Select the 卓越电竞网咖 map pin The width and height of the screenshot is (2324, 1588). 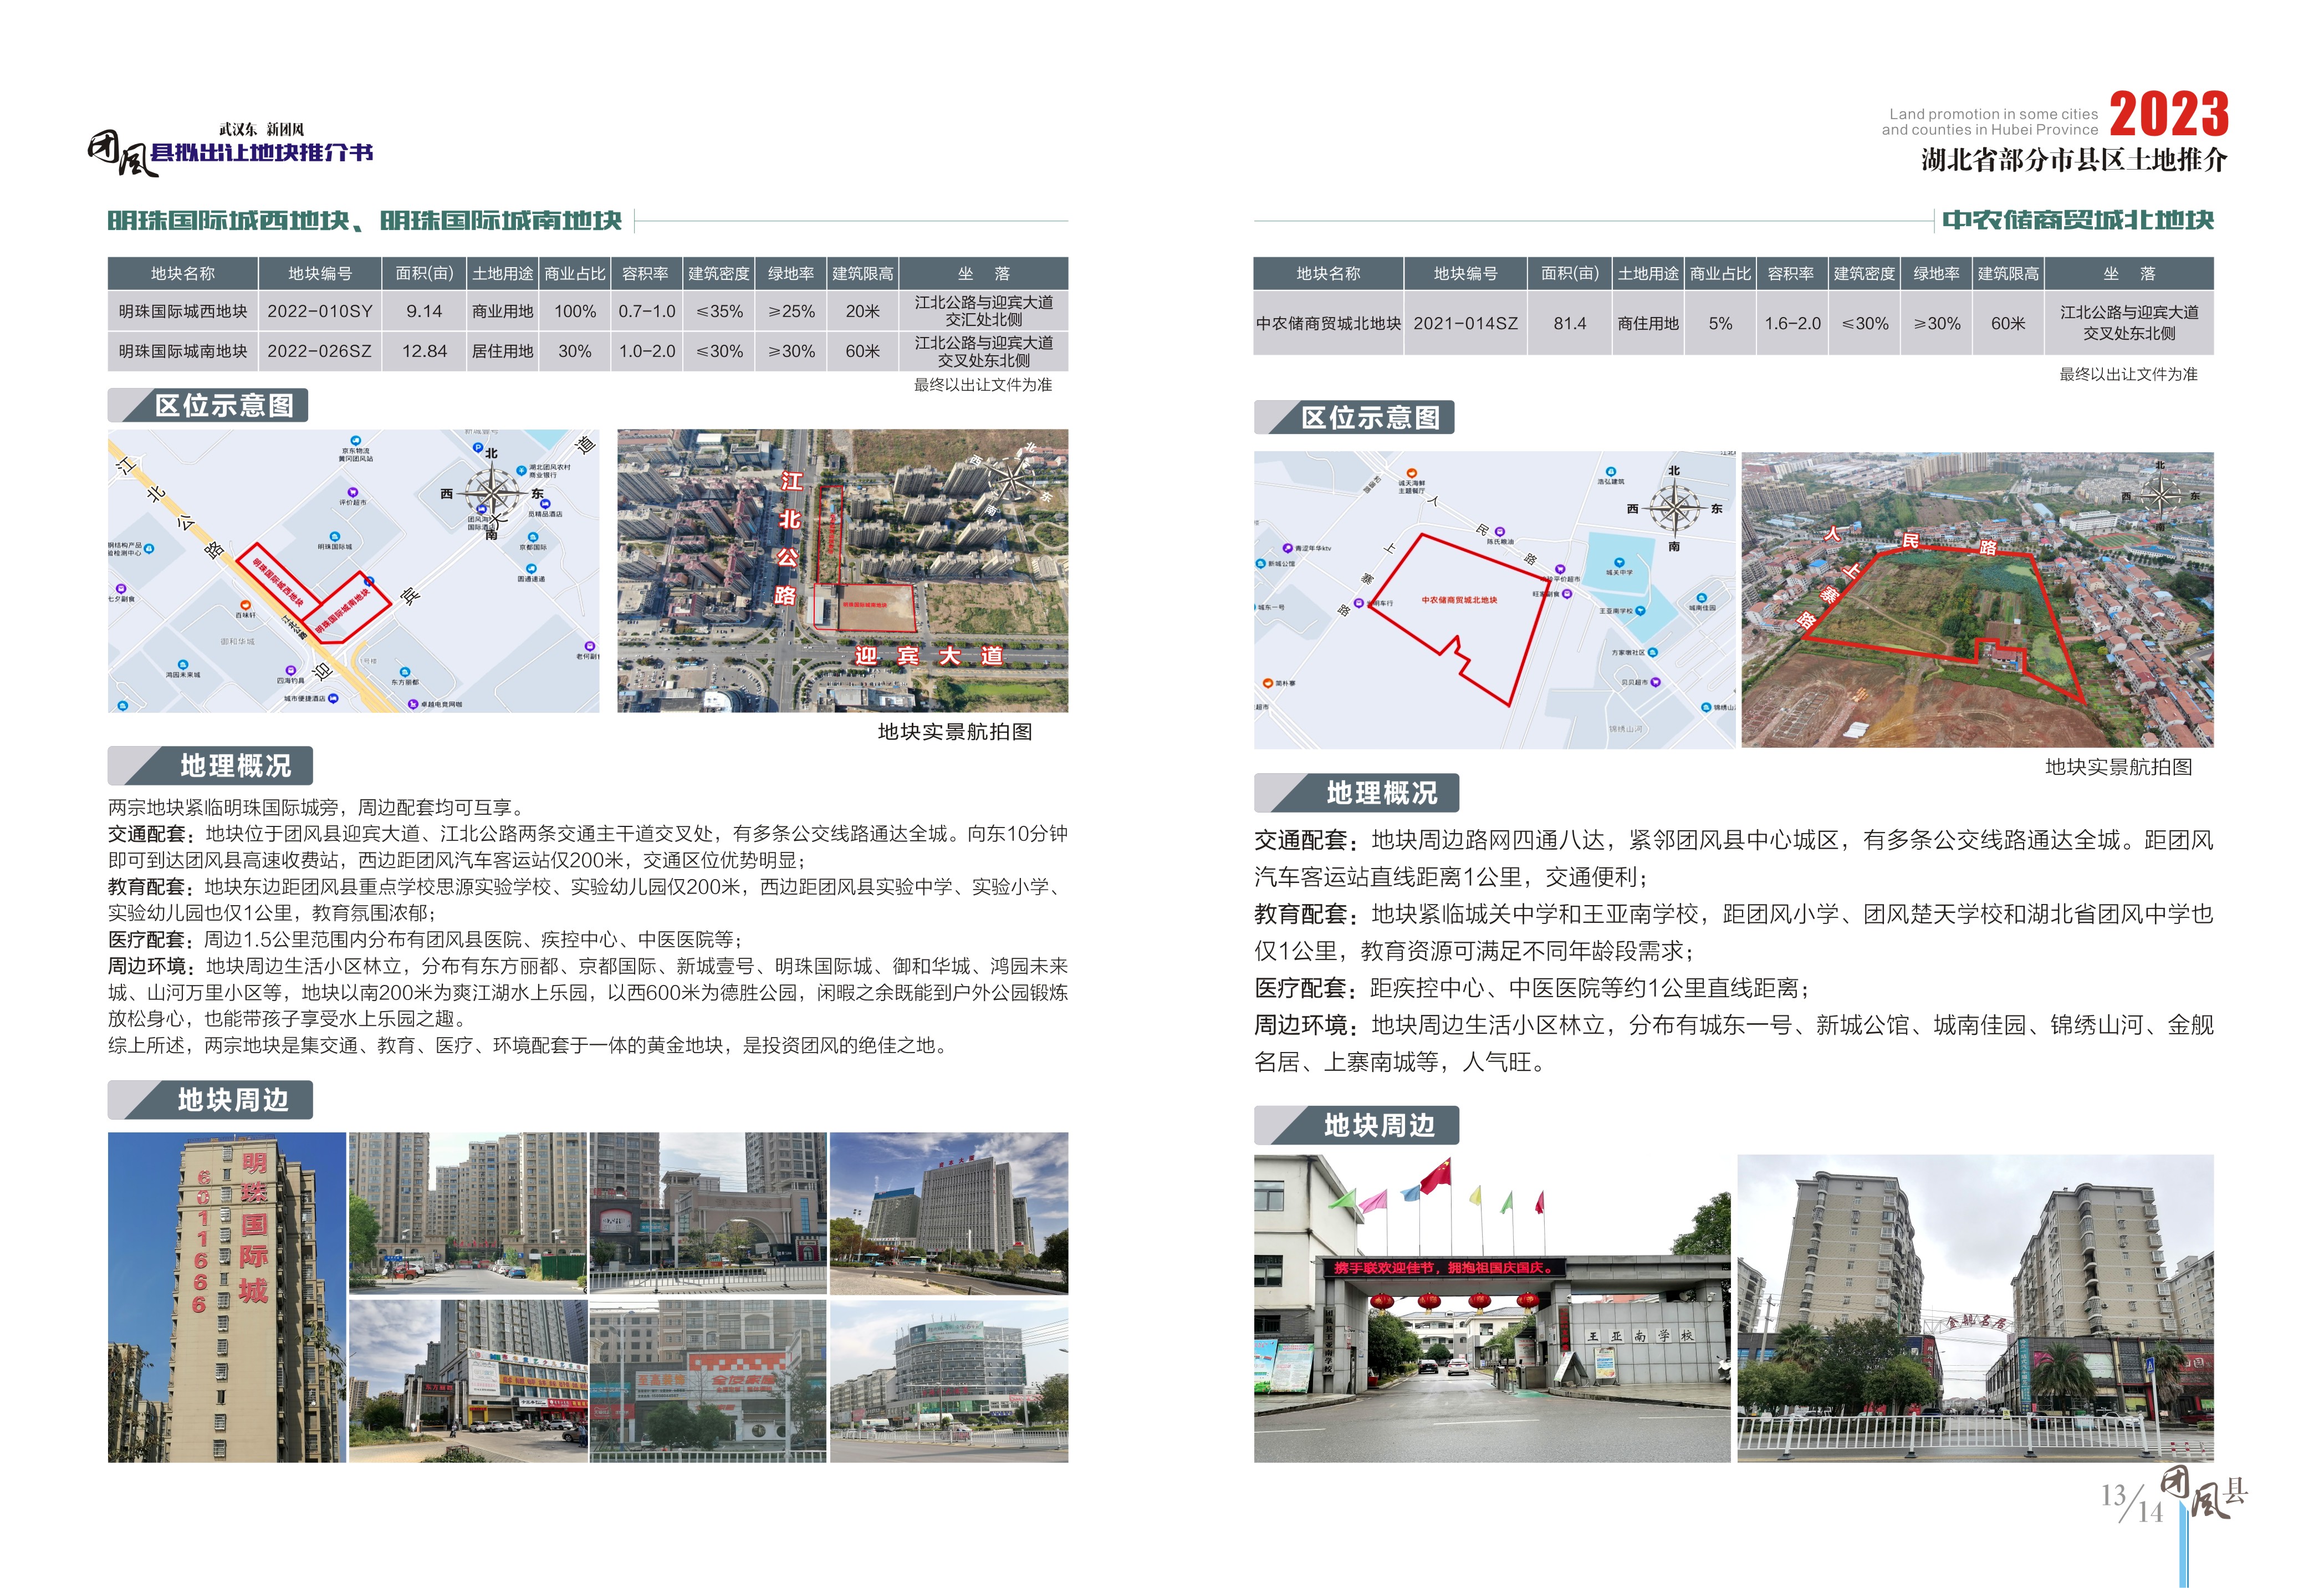[x=412, y=704]
